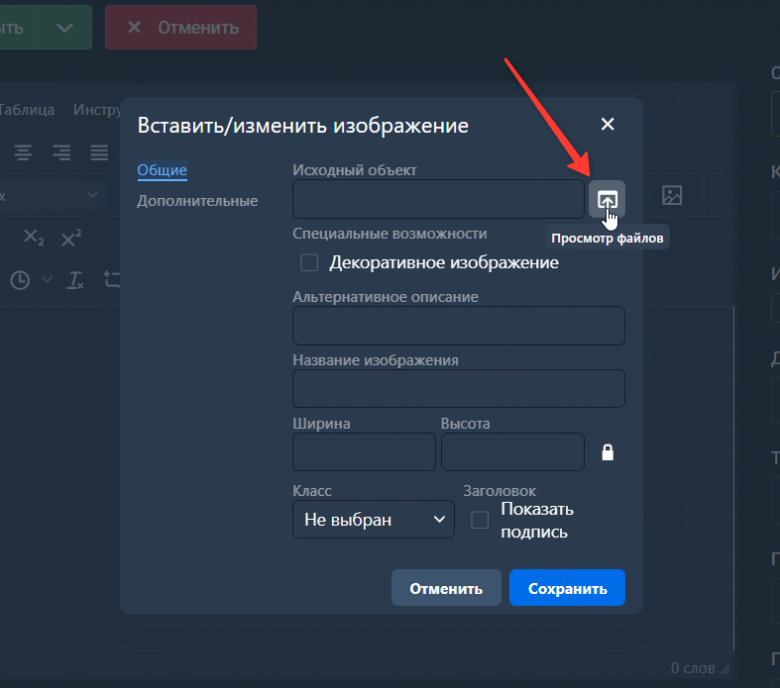Justify text in editor toolbar
The image size is (780, 688).
[99, 152]
